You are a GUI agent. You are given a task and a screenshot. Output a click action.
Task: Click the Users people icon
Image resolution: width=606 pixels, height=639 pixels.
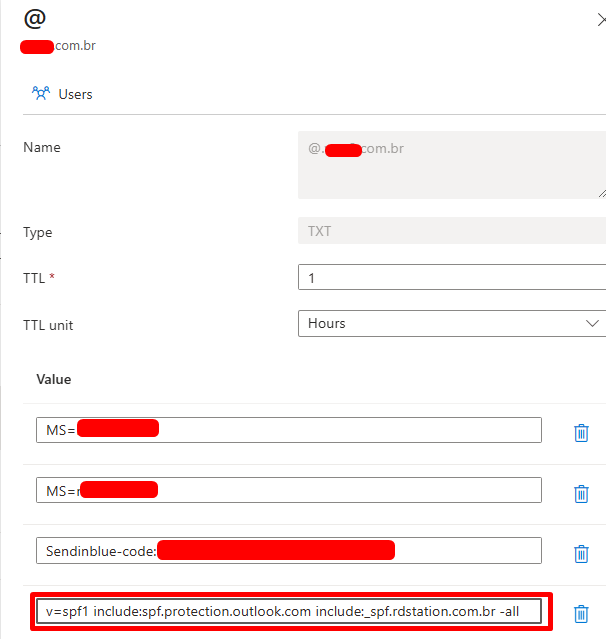click(41, 93)
